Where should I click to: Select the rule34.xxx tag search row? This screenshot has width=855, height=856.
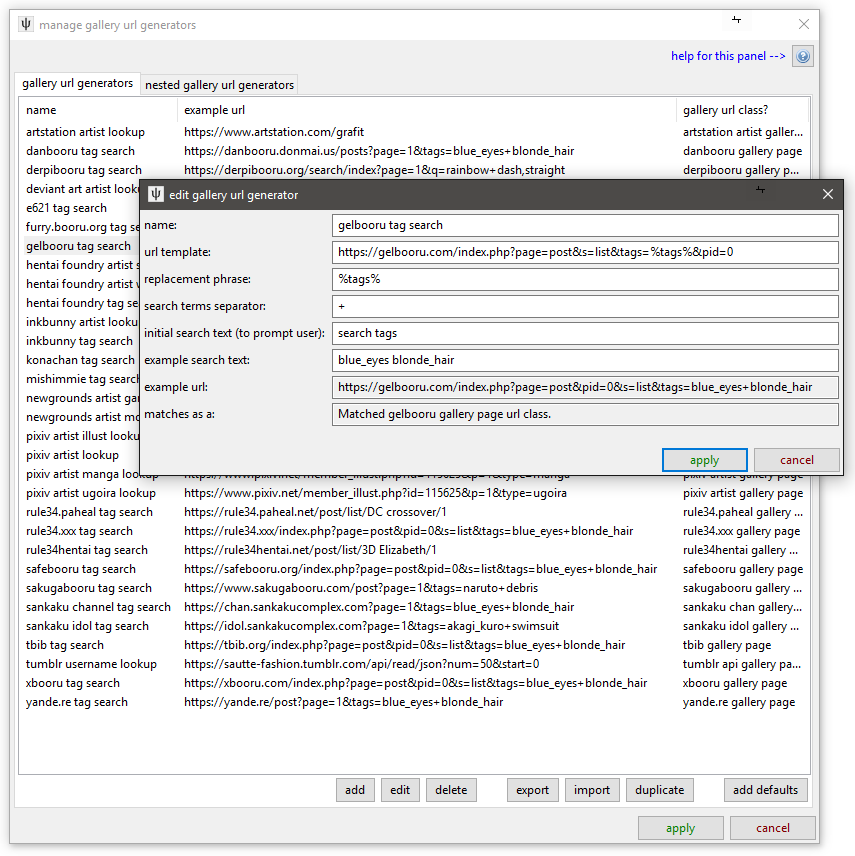click(414, 531)
